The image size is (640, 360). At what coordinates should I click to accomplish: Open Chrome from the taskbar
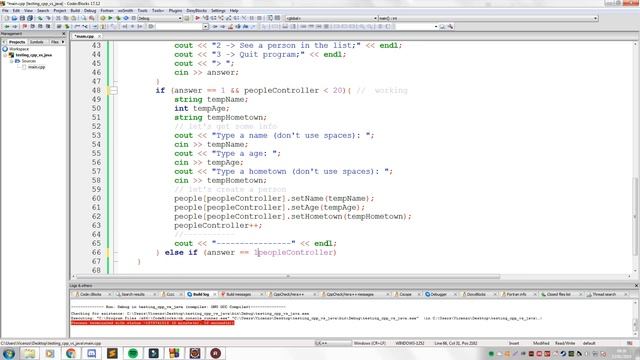click(x=71, y=353)
